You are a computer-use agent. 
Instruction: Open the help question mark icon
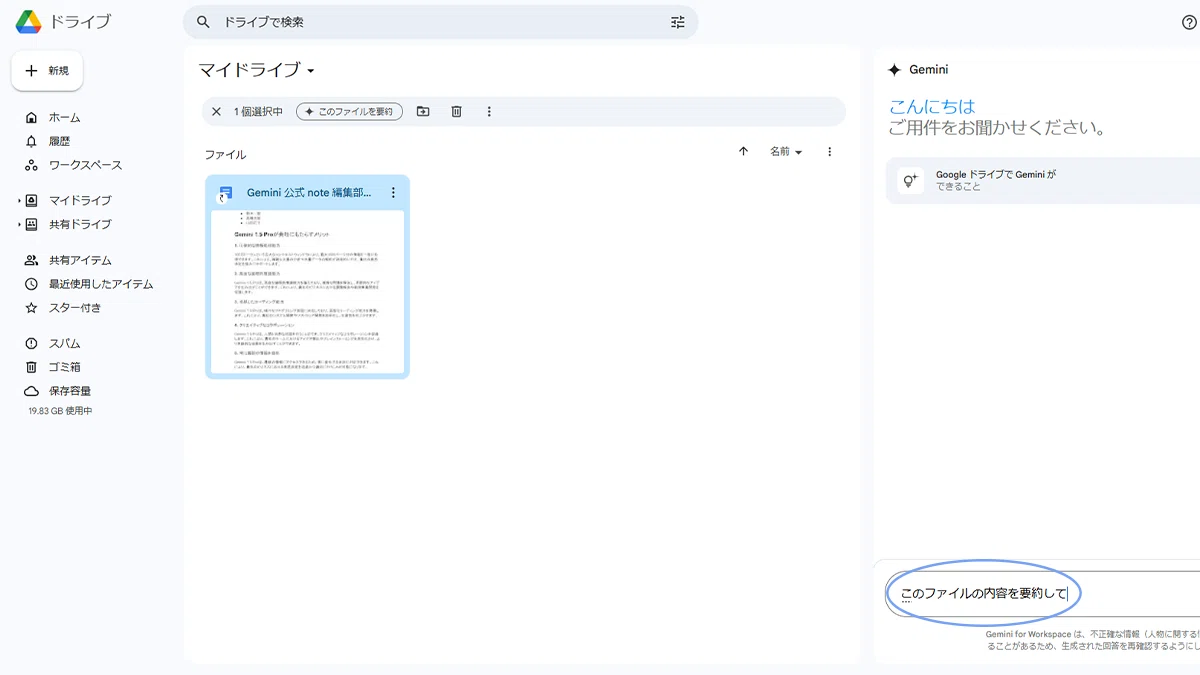click(1189, 22)
